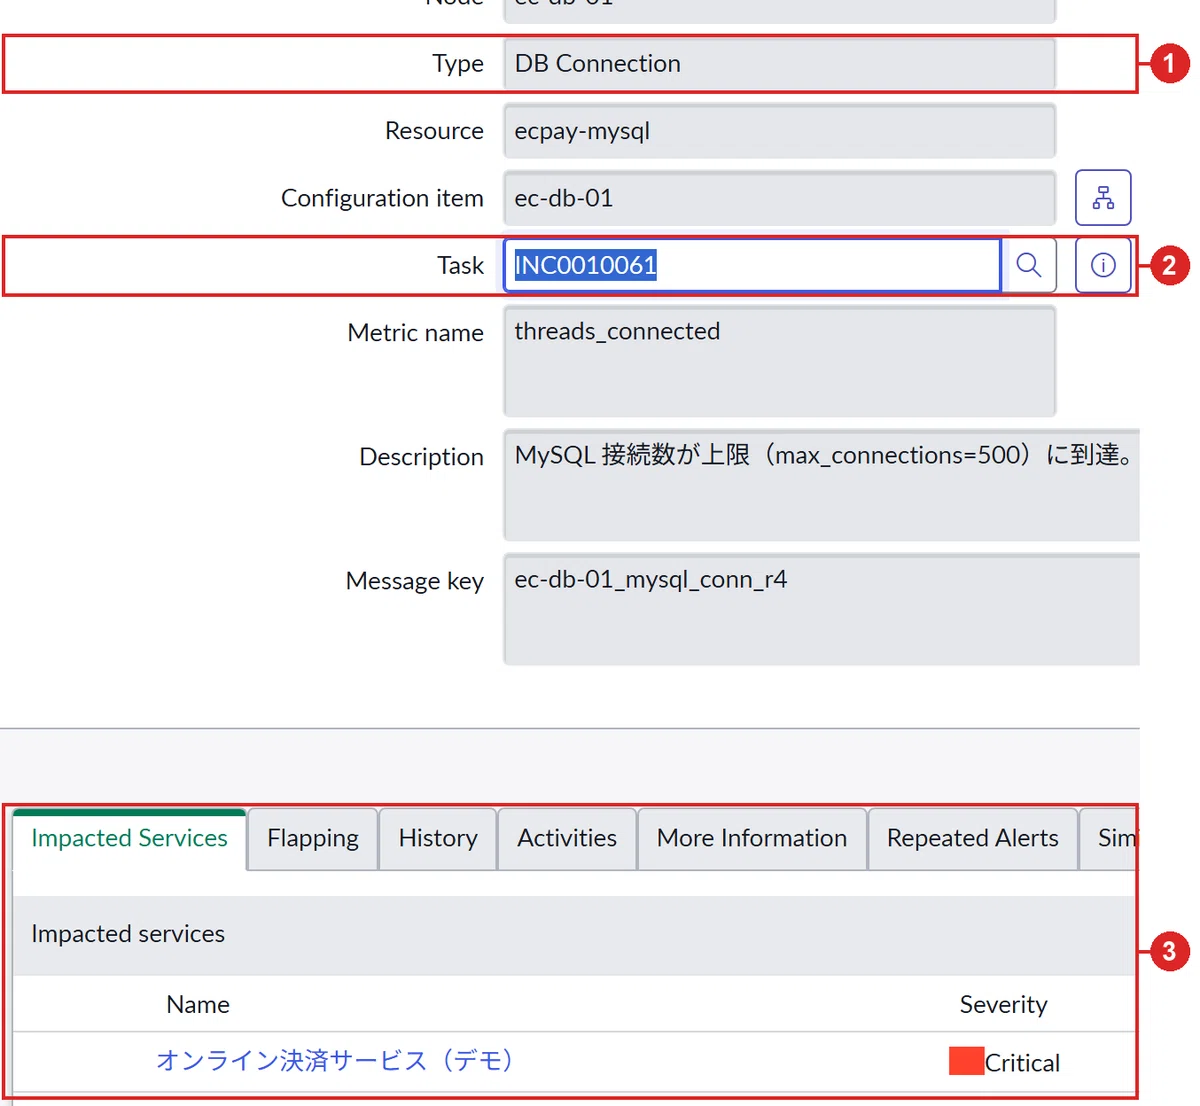The image size is (1200, 1106).
Task: Switch to the Activities tab
Action: [567, 838]
